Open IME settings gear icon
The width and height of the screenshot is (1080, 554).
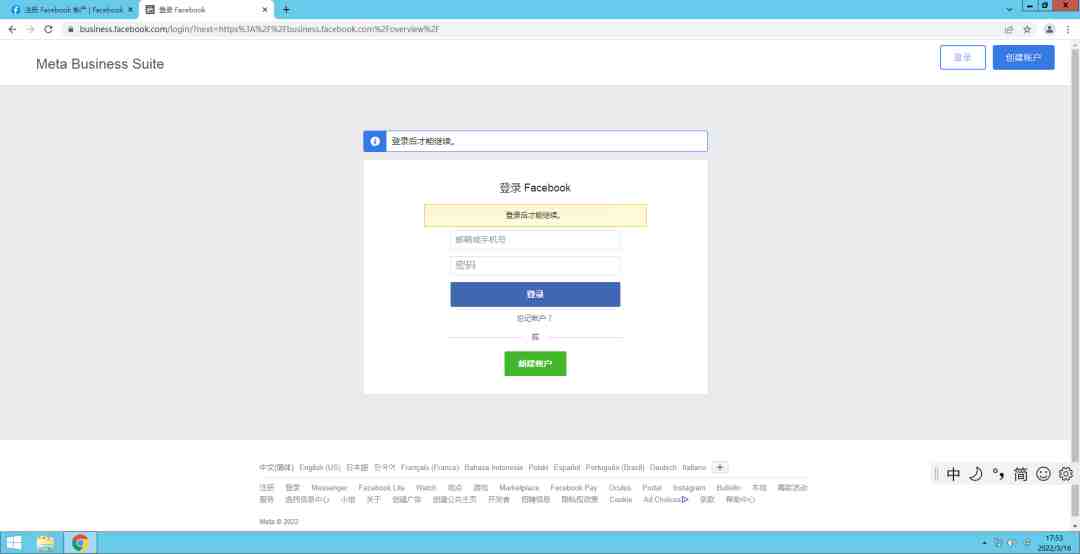(1066, 474)
